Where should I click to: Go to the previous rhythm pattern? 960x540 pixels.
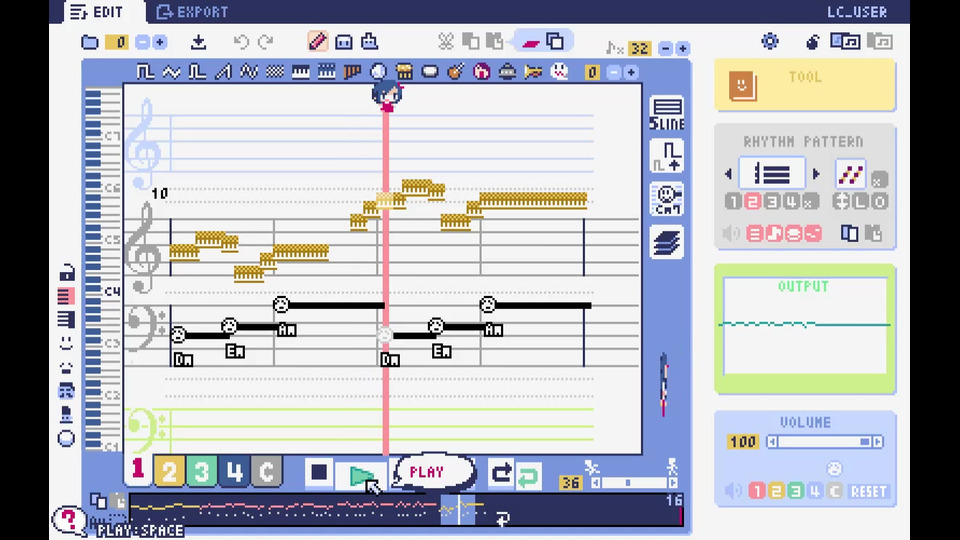point(728,174)
